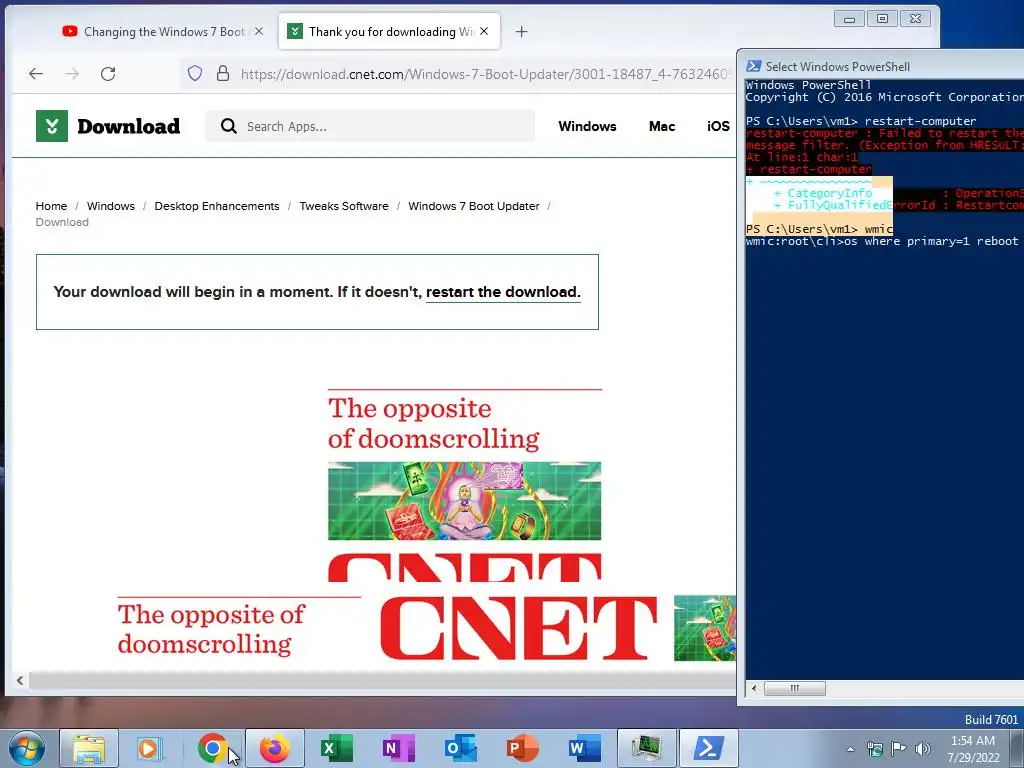Launch Word from the taskbar
The image size is (1024, 768).
(583, 748)
